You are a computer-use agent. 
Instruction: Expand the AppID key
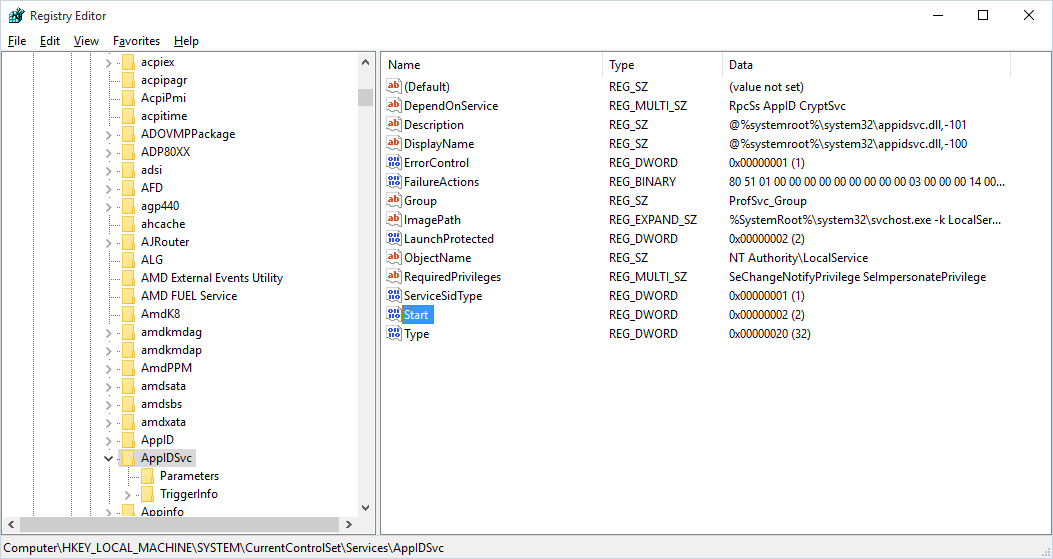(x=109, y=441)
